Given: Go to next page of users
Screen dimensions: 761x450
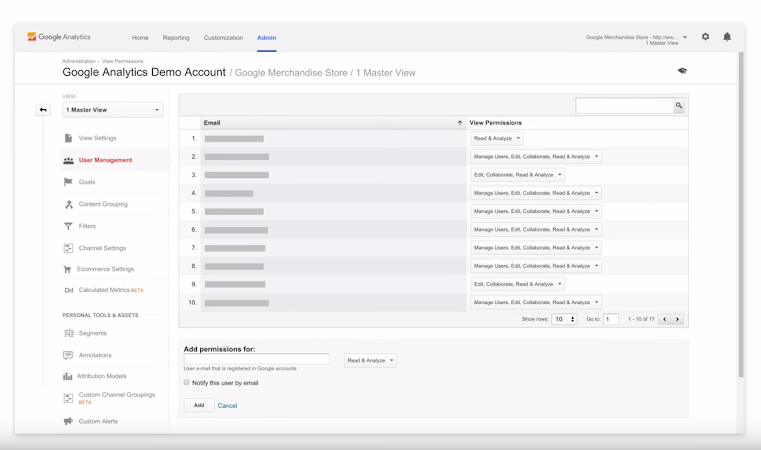Looking at the screenshot, I should tap(677, 319).
